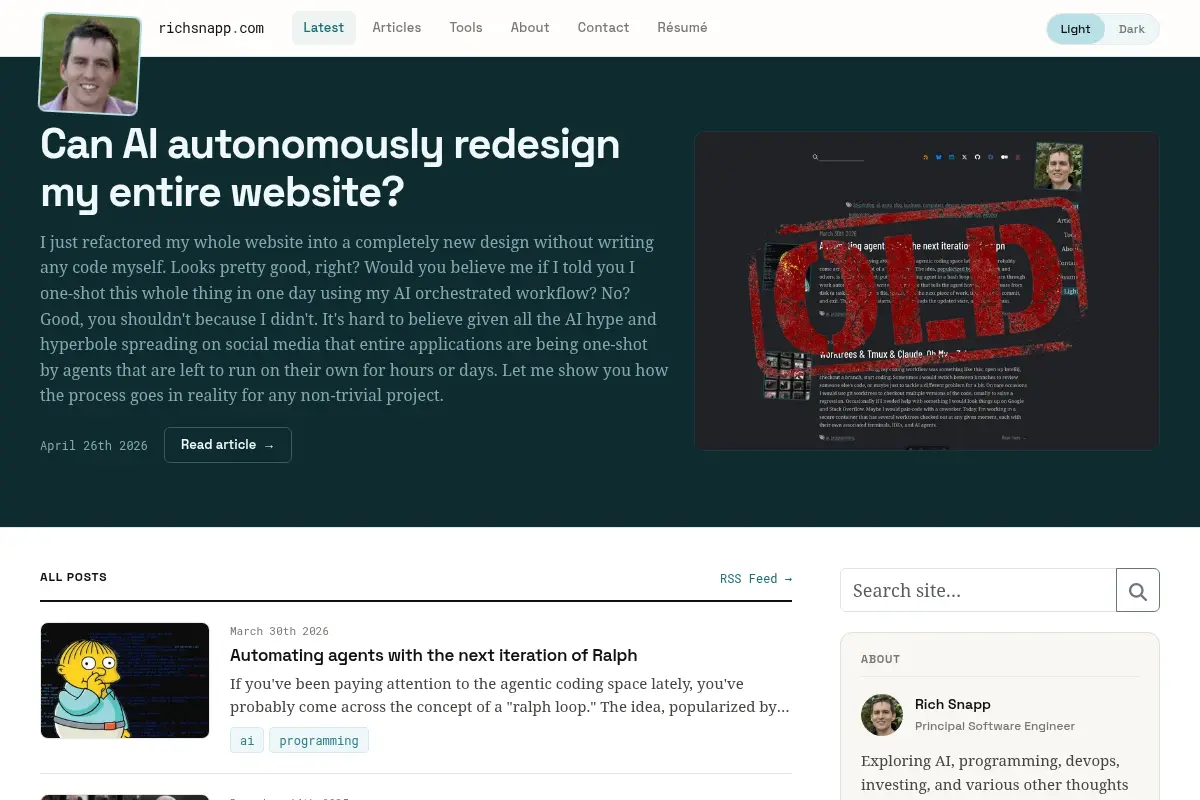The image size is (1200, 800).
Task: Click Rich Snapp's round avatar in About card
Action: (x=882, y=715)
